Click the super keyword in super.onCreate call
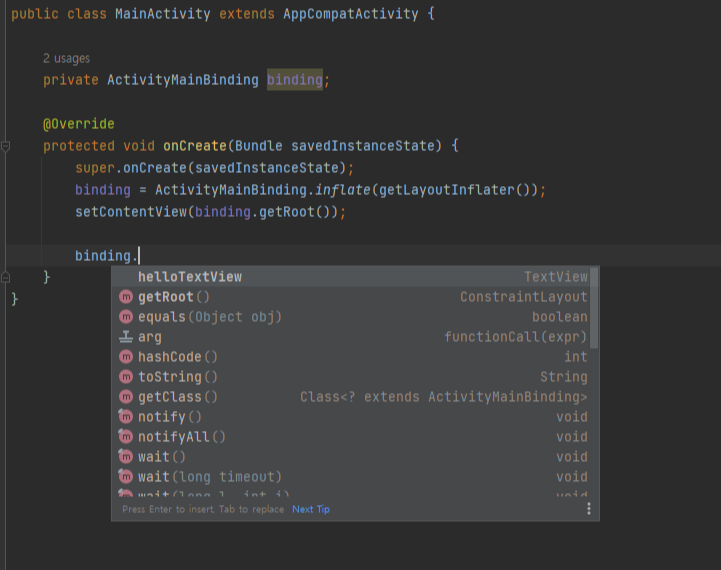The width and height of the screenshot is (721, 570). (x=95, y=168)
